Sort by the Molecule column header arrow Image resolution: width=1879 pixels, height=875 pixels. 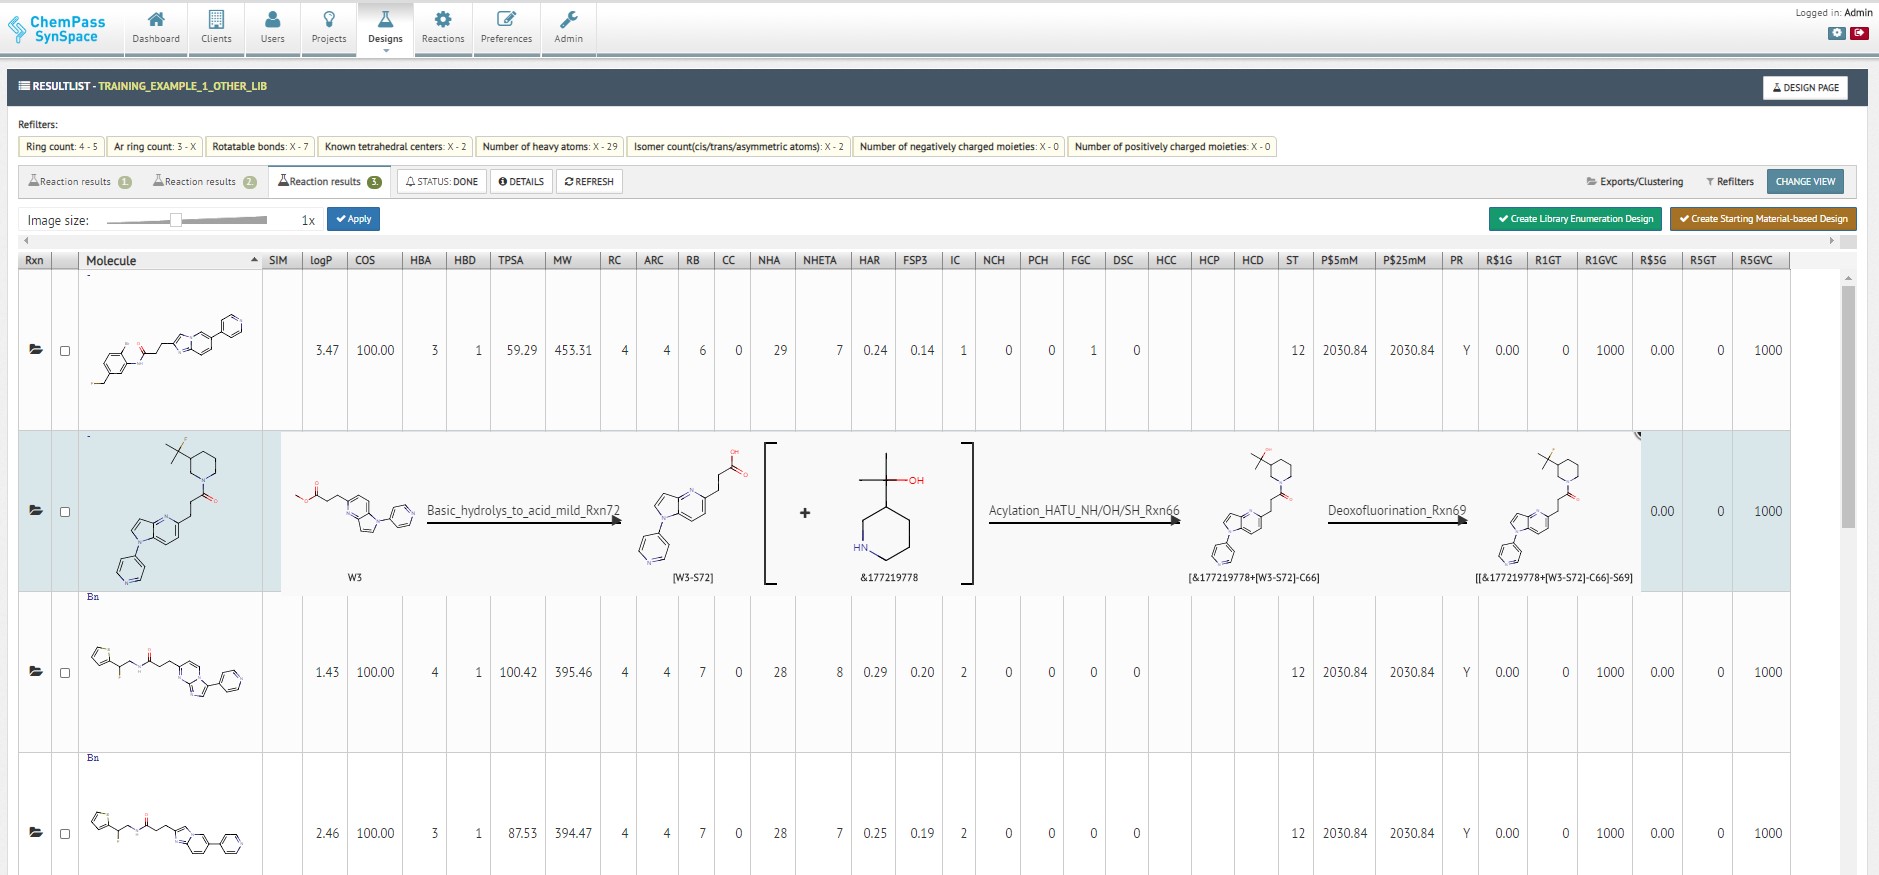(x=253, y=260)
